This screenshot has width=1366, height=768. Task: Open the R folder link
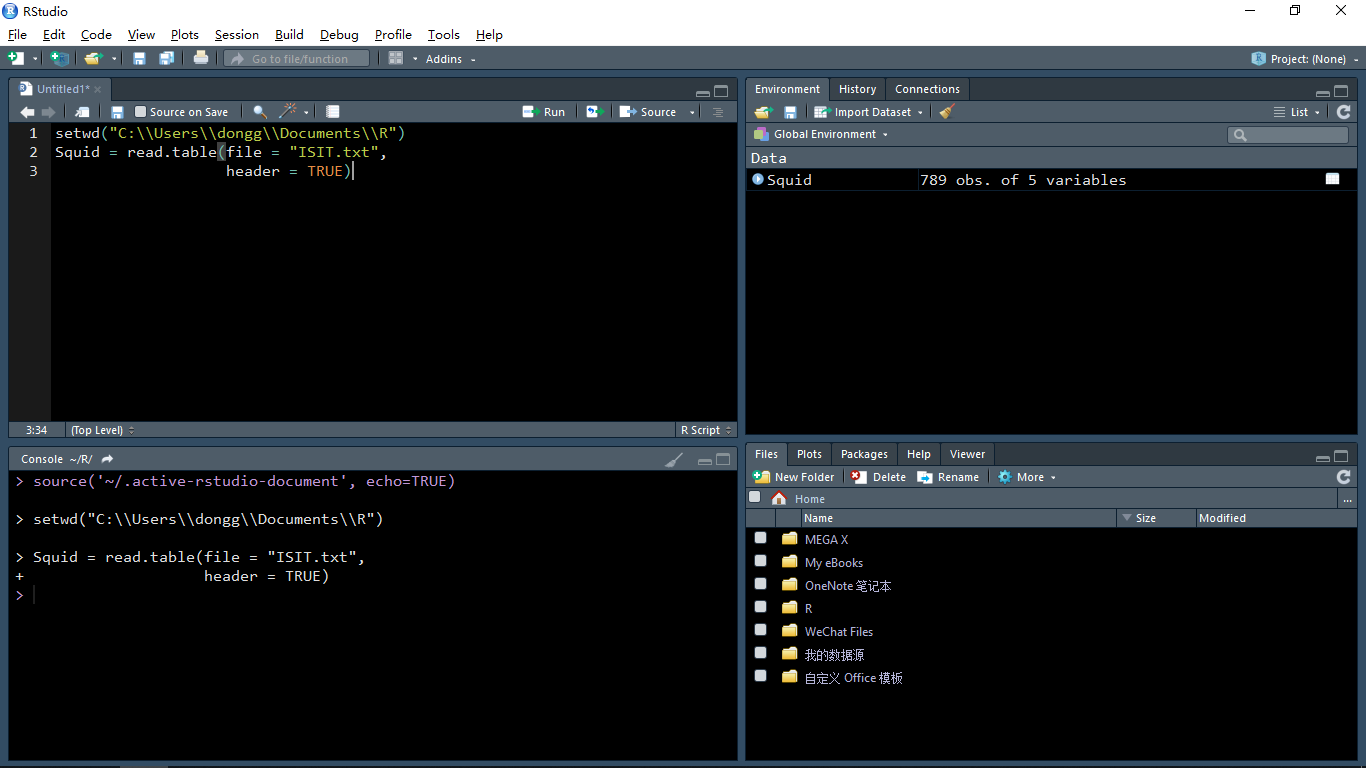click(x=808, y=608)
